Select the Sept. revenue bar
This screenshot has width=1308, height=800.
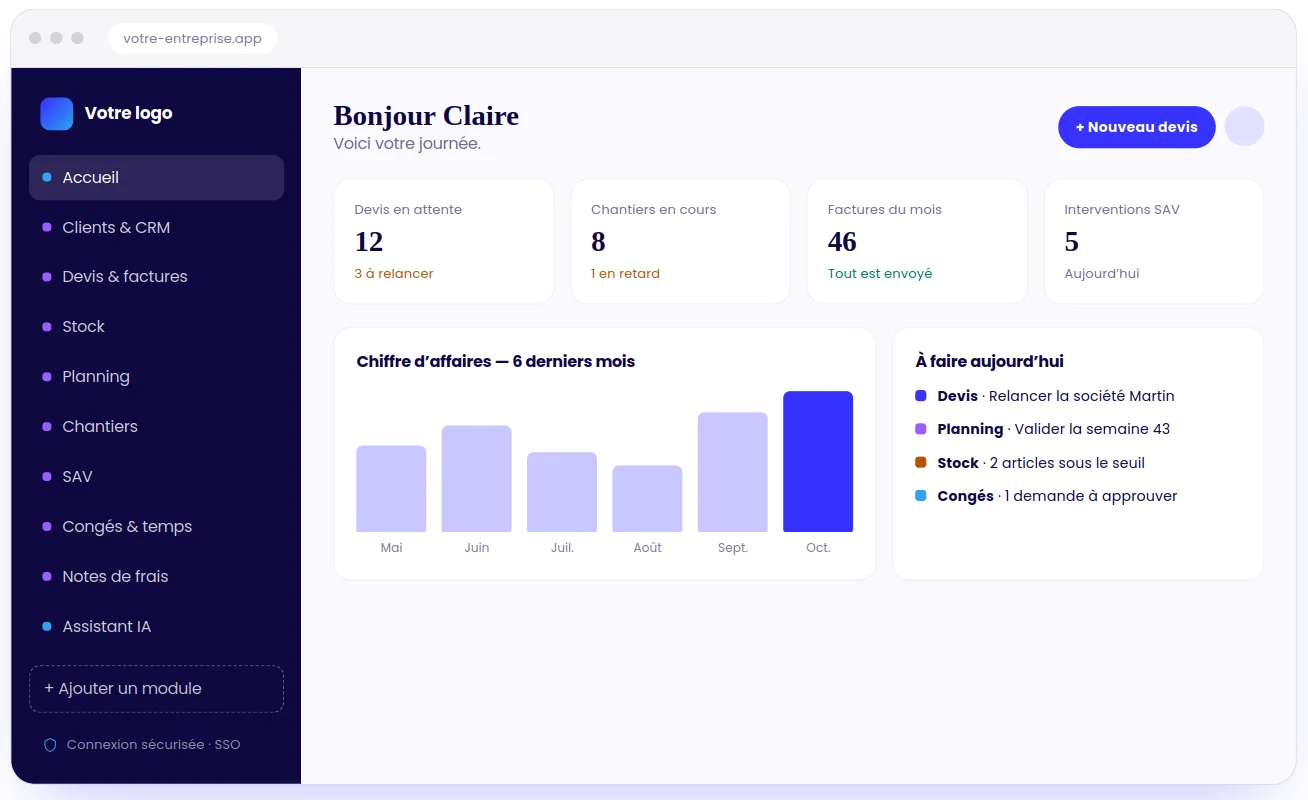pyautogui.click(x=733, y=472)
